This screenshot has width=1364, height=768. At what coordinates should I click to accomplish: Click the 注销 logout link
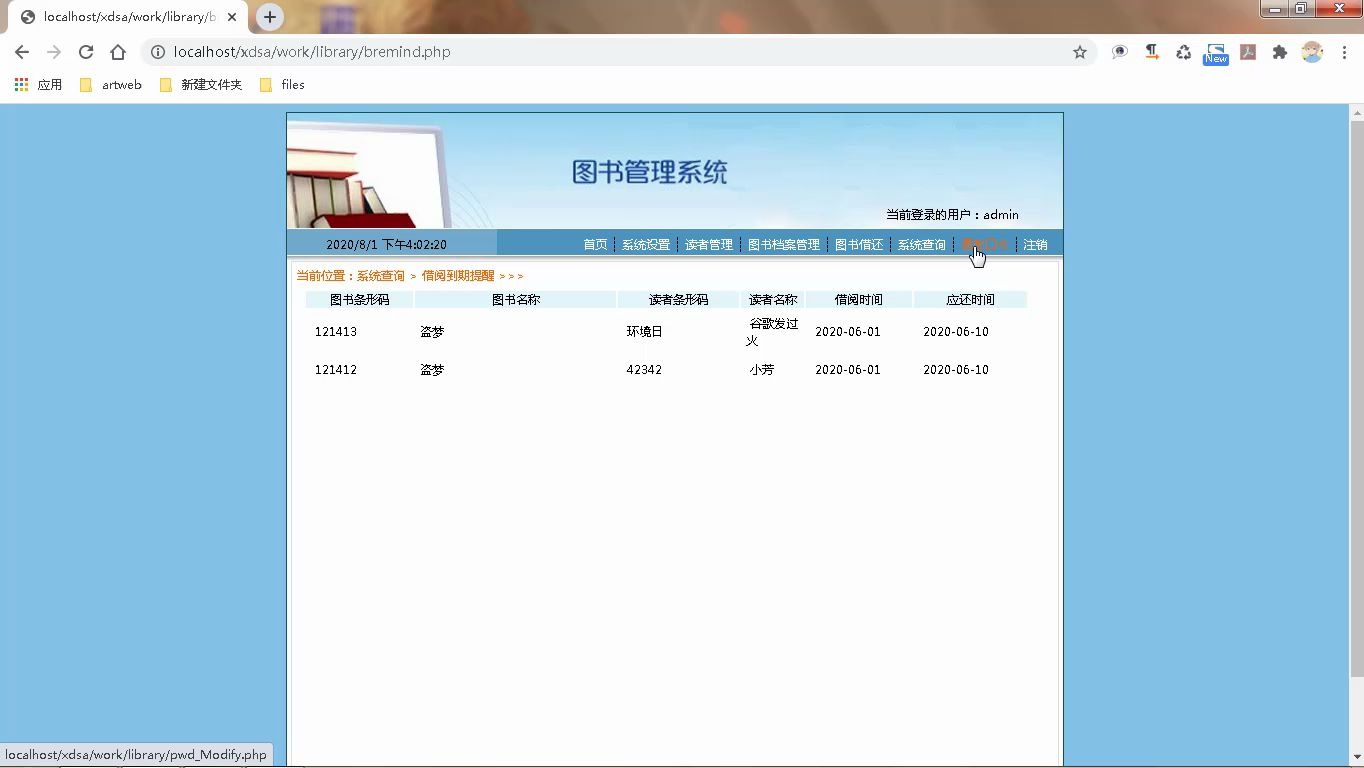click(1036, 243)
